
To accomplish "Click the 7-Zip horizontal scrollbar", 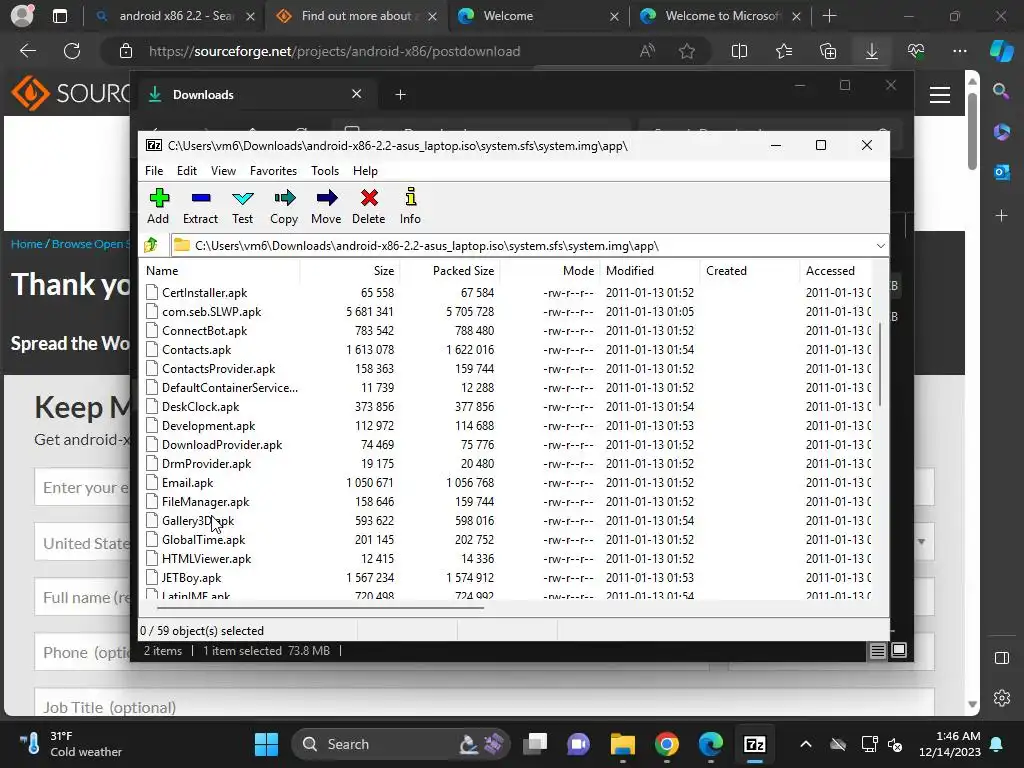I will pos(320,607).
